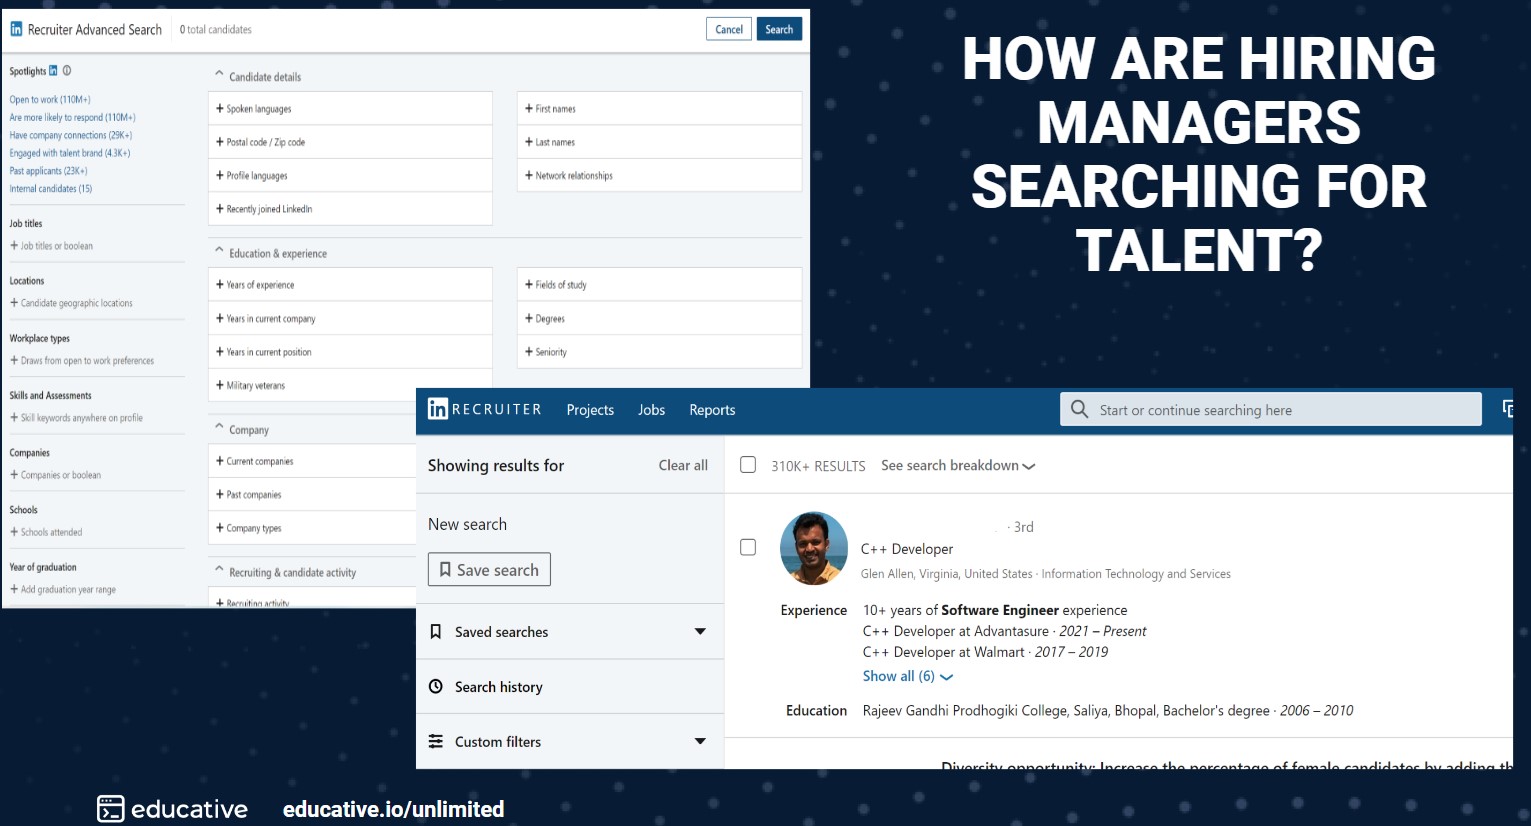Click the bookmark icon on Save search button

click(445, 570)
